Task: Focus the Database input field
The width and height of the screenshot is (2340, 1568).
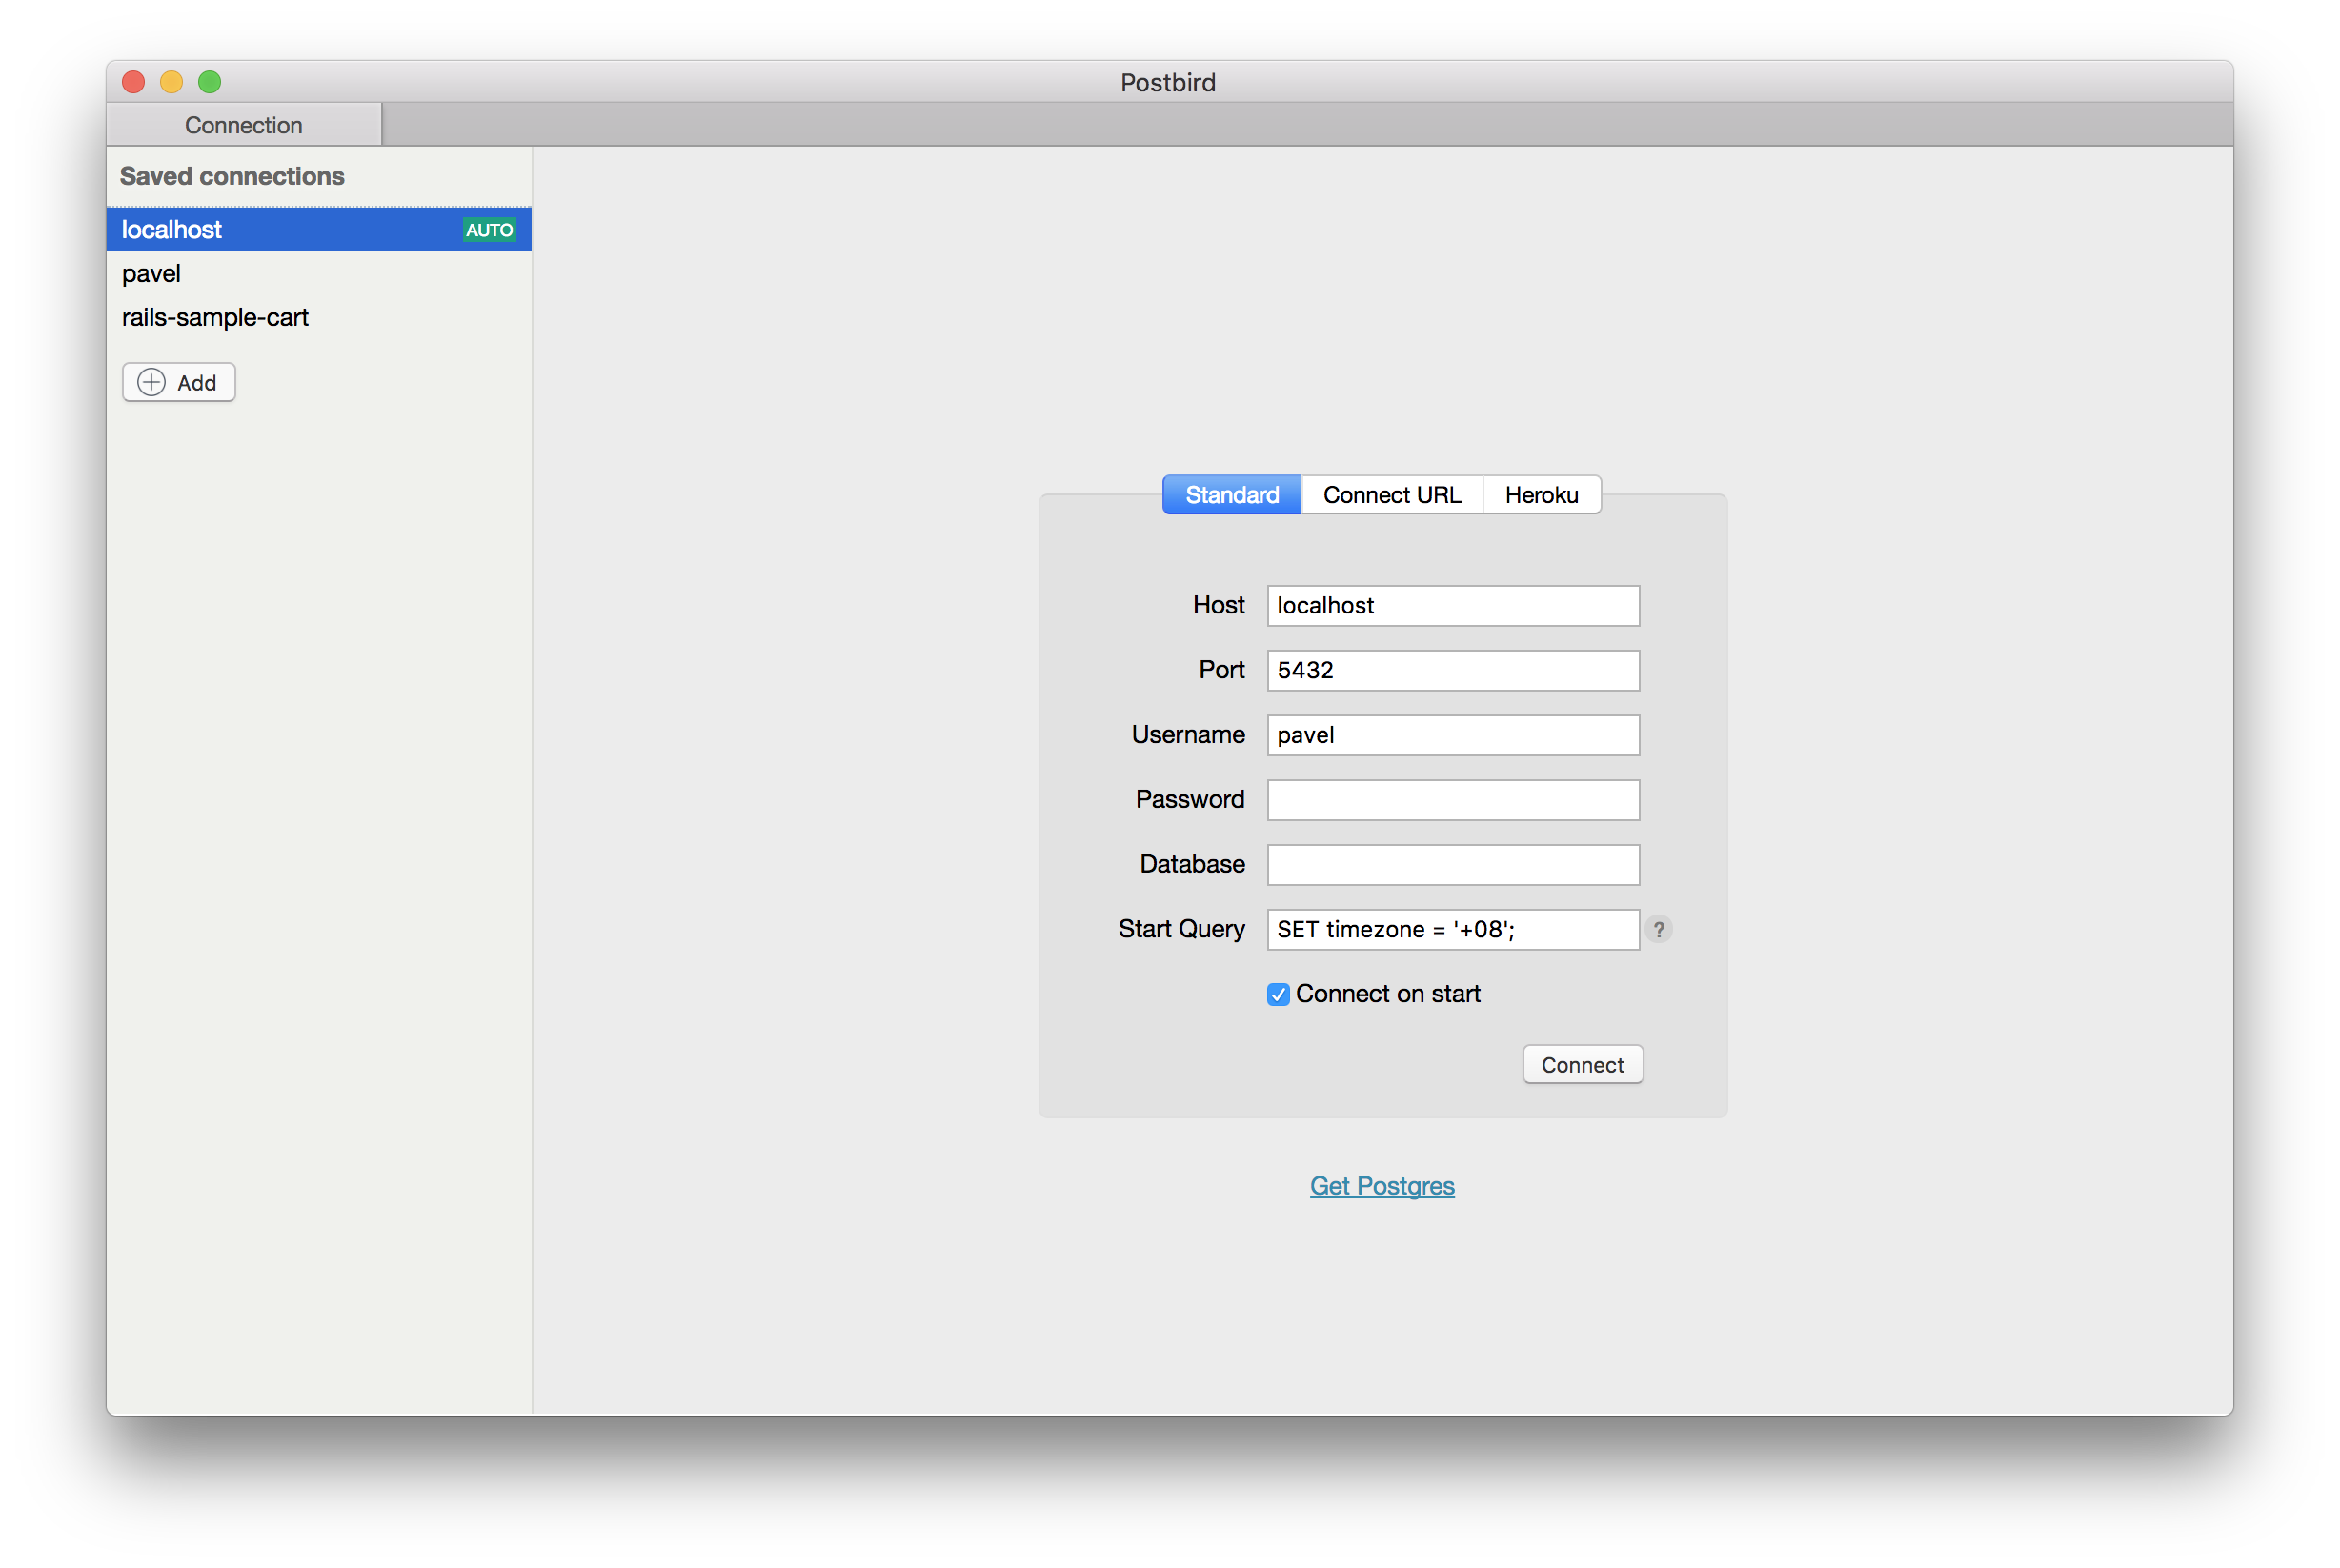Action: point(1452,864)
